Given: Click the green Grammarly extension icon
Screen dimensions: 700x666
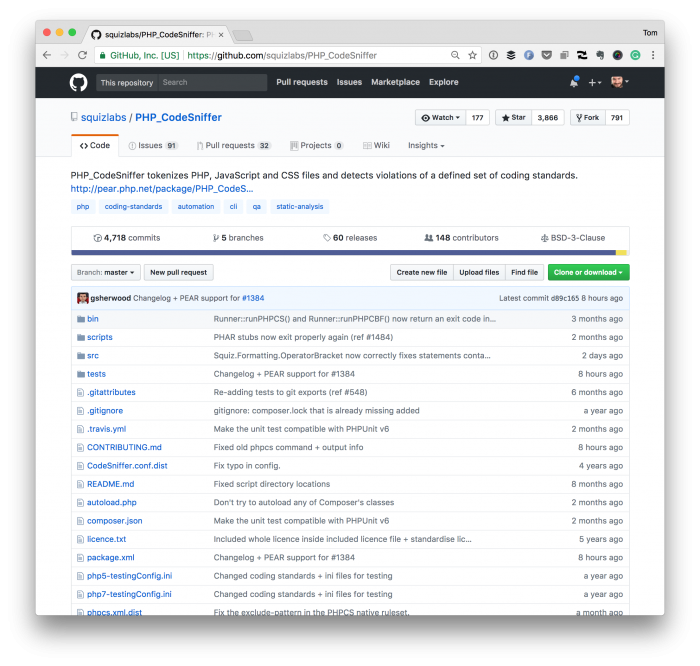Looking at the screenshot, I should pos(635,55).
